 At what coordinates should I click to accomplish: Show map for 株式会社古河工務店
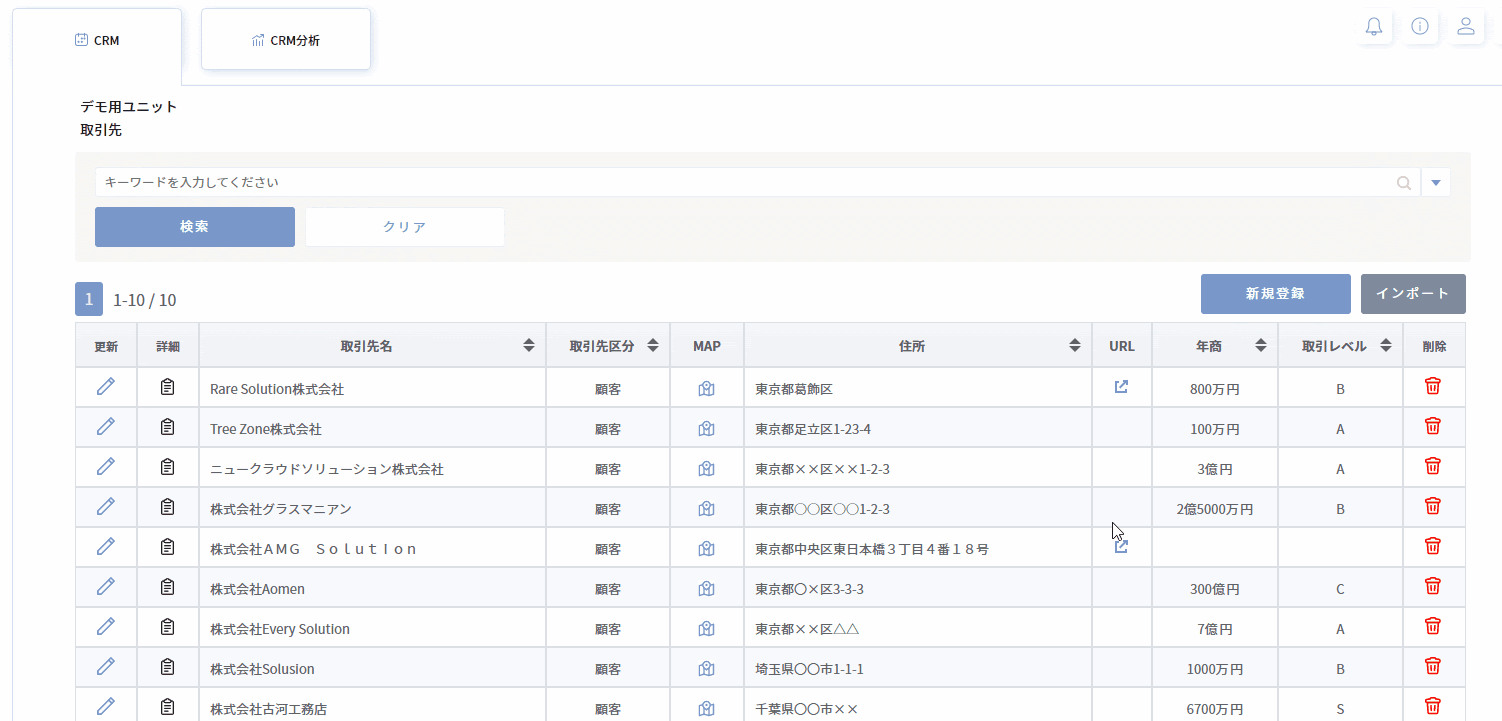[x=707, y=709]
